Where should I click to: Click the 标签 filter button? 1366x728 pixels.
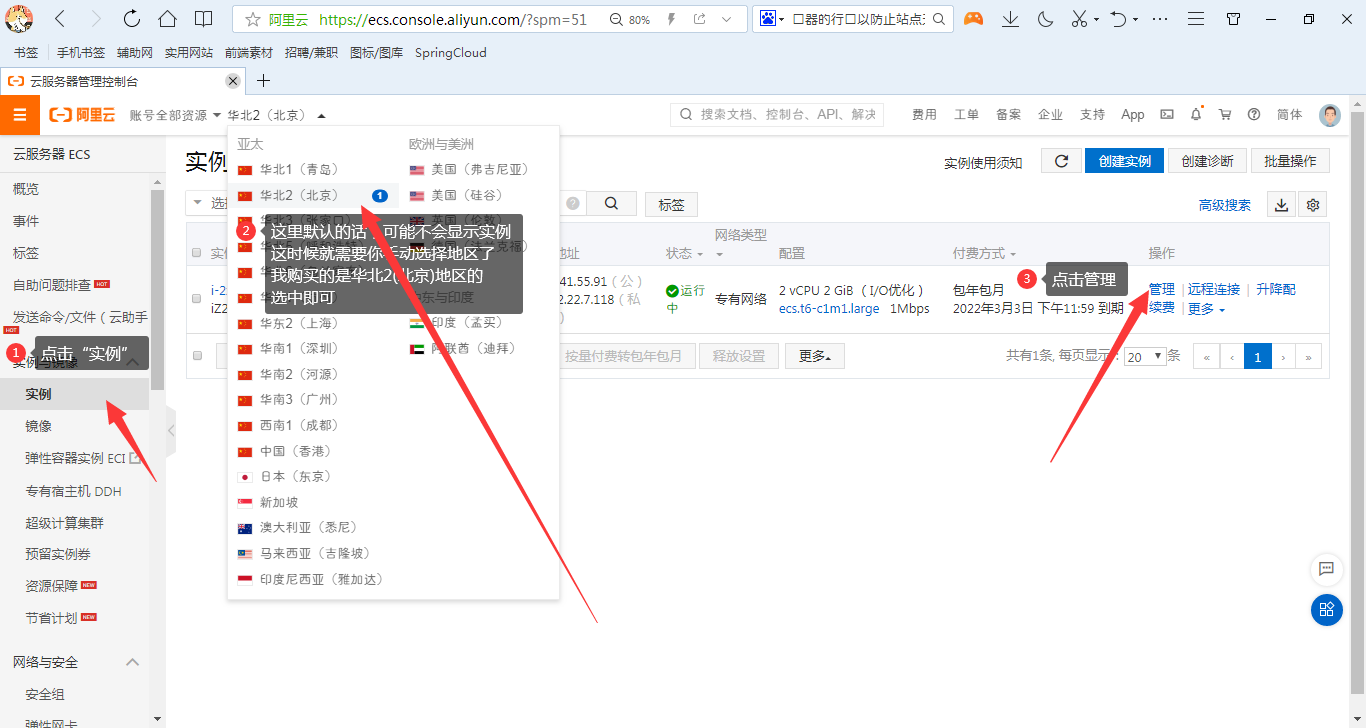point(671,205)
